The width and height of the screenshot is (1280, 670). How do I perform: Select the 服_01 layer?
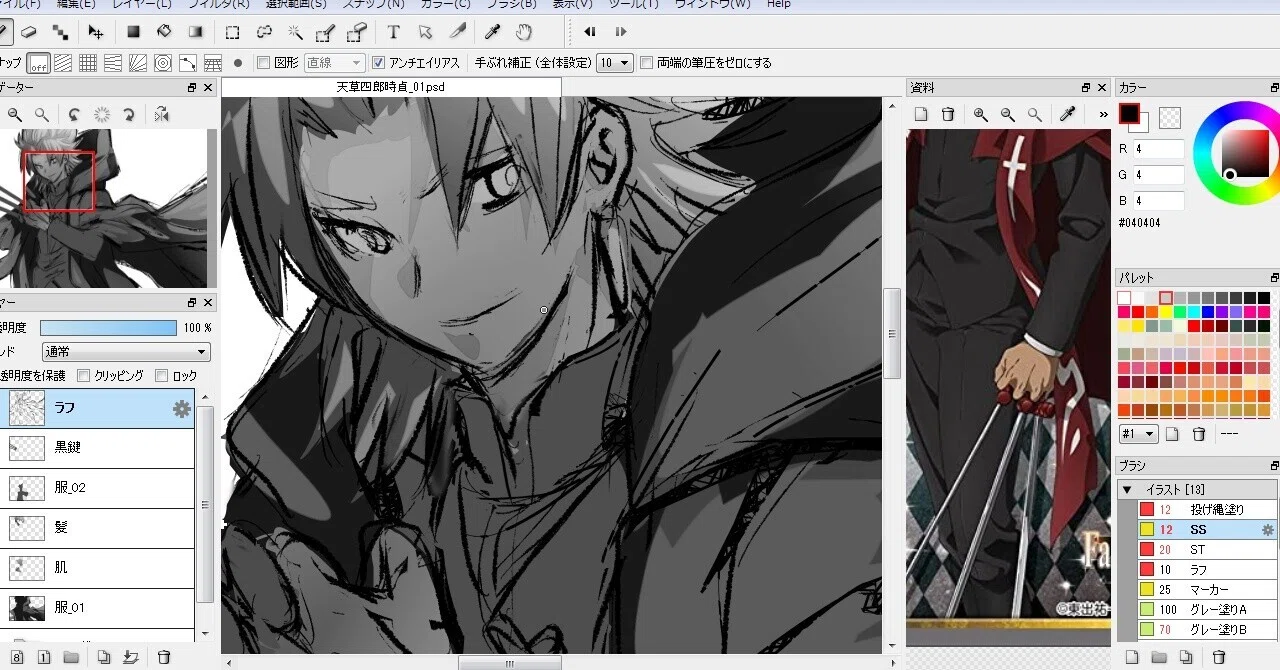(97, 608)
